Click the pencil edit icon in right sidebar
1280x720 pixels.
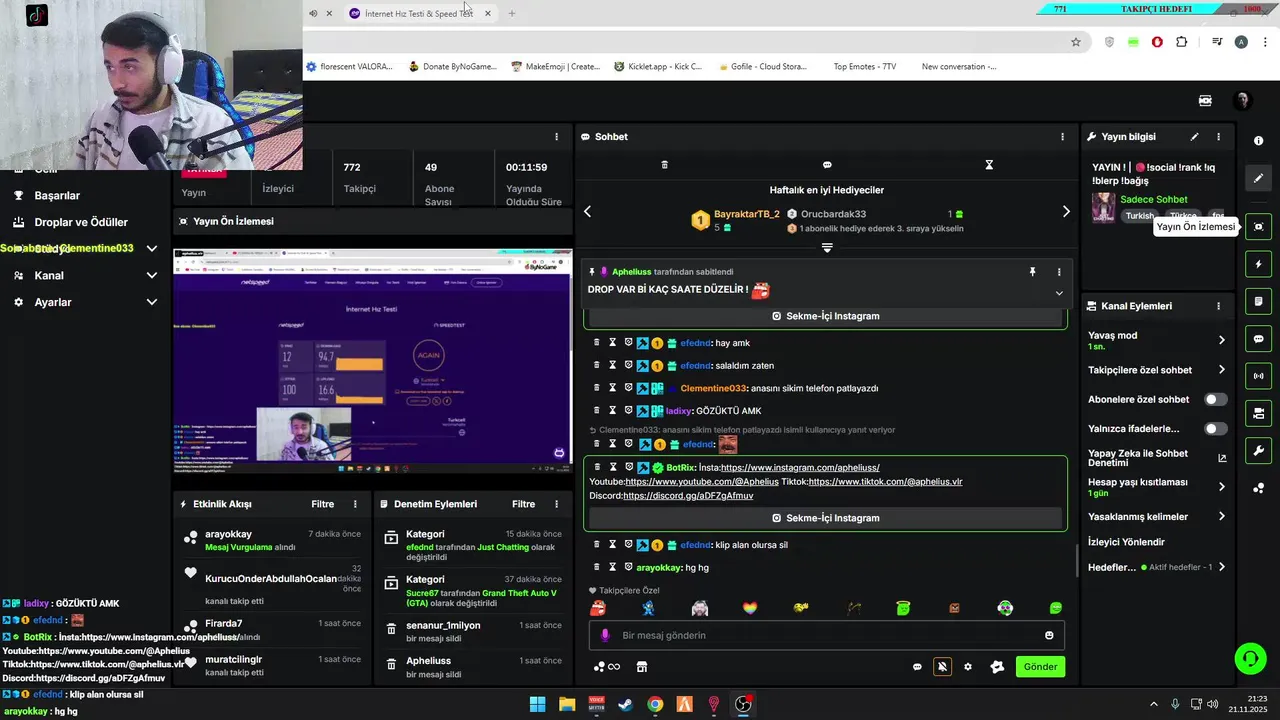coord(1259,178)
